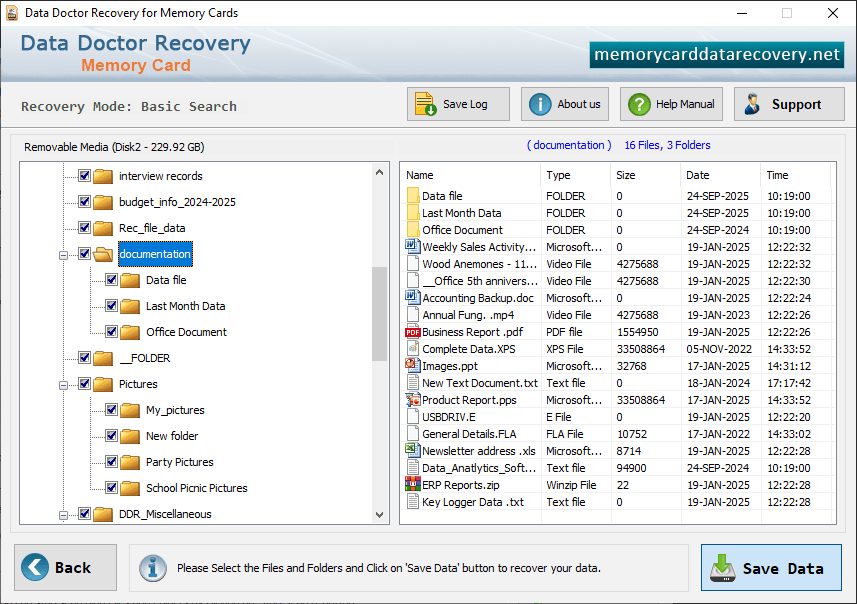
Task: Collapse the Pictures tree node
Action: pos(63,385)
